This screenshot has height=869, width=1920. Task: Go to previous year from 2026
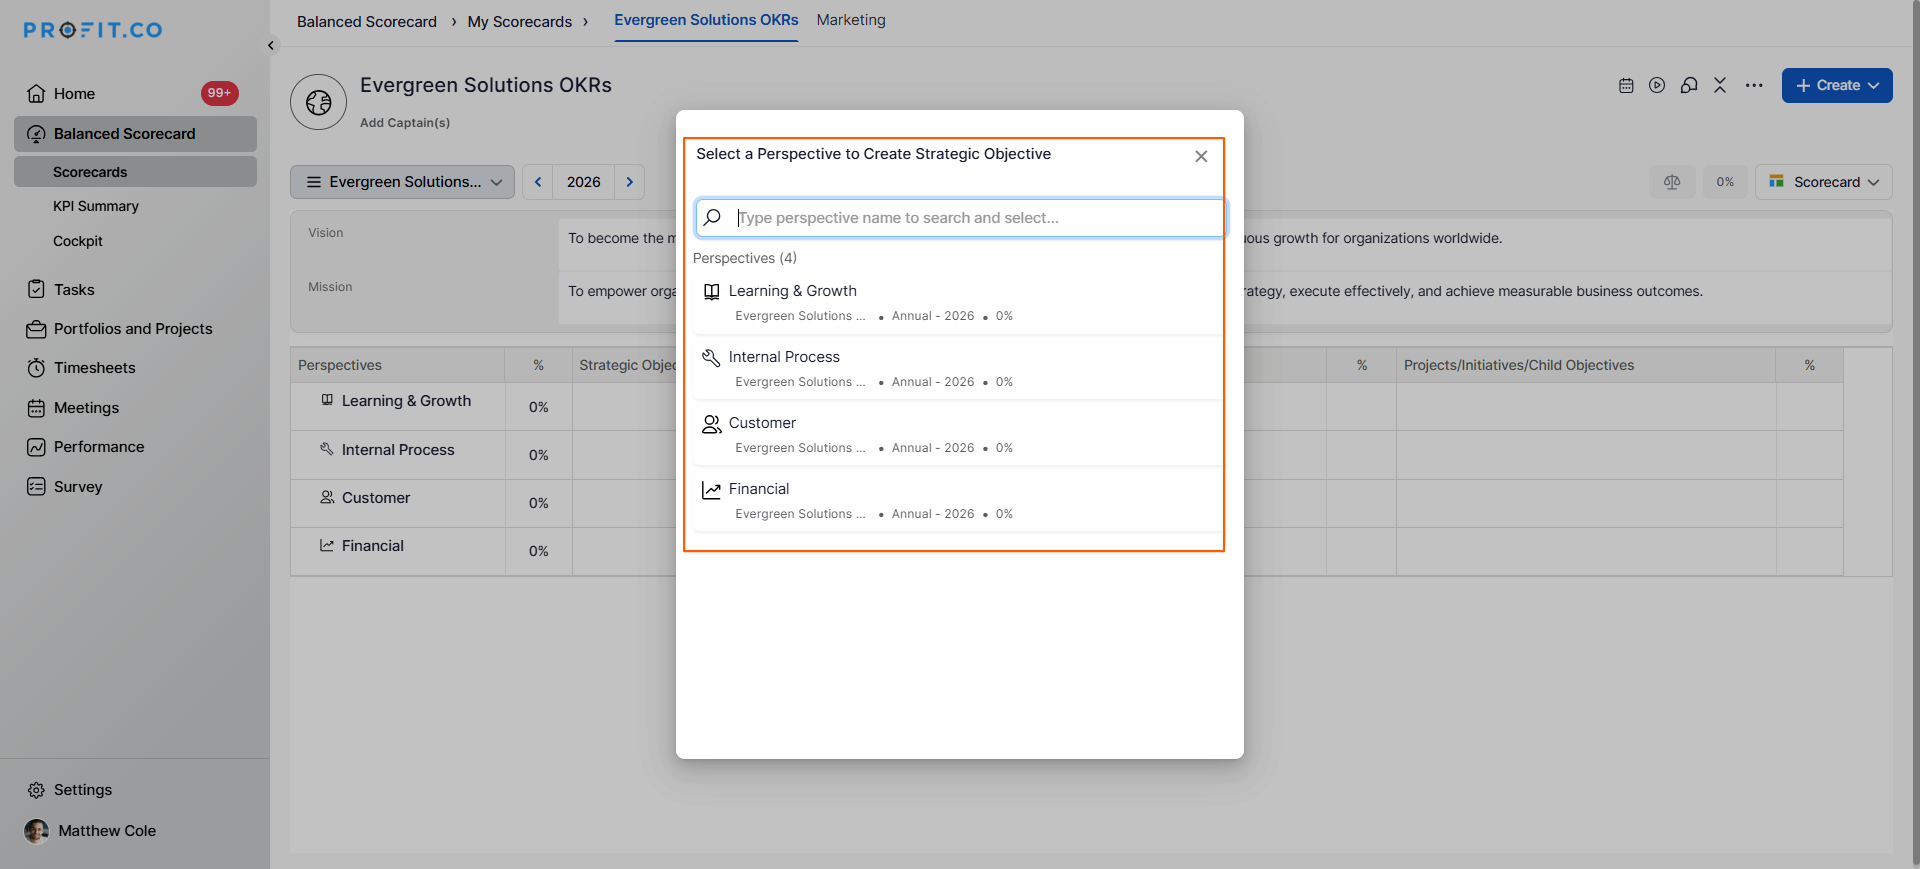click(538, 182)
